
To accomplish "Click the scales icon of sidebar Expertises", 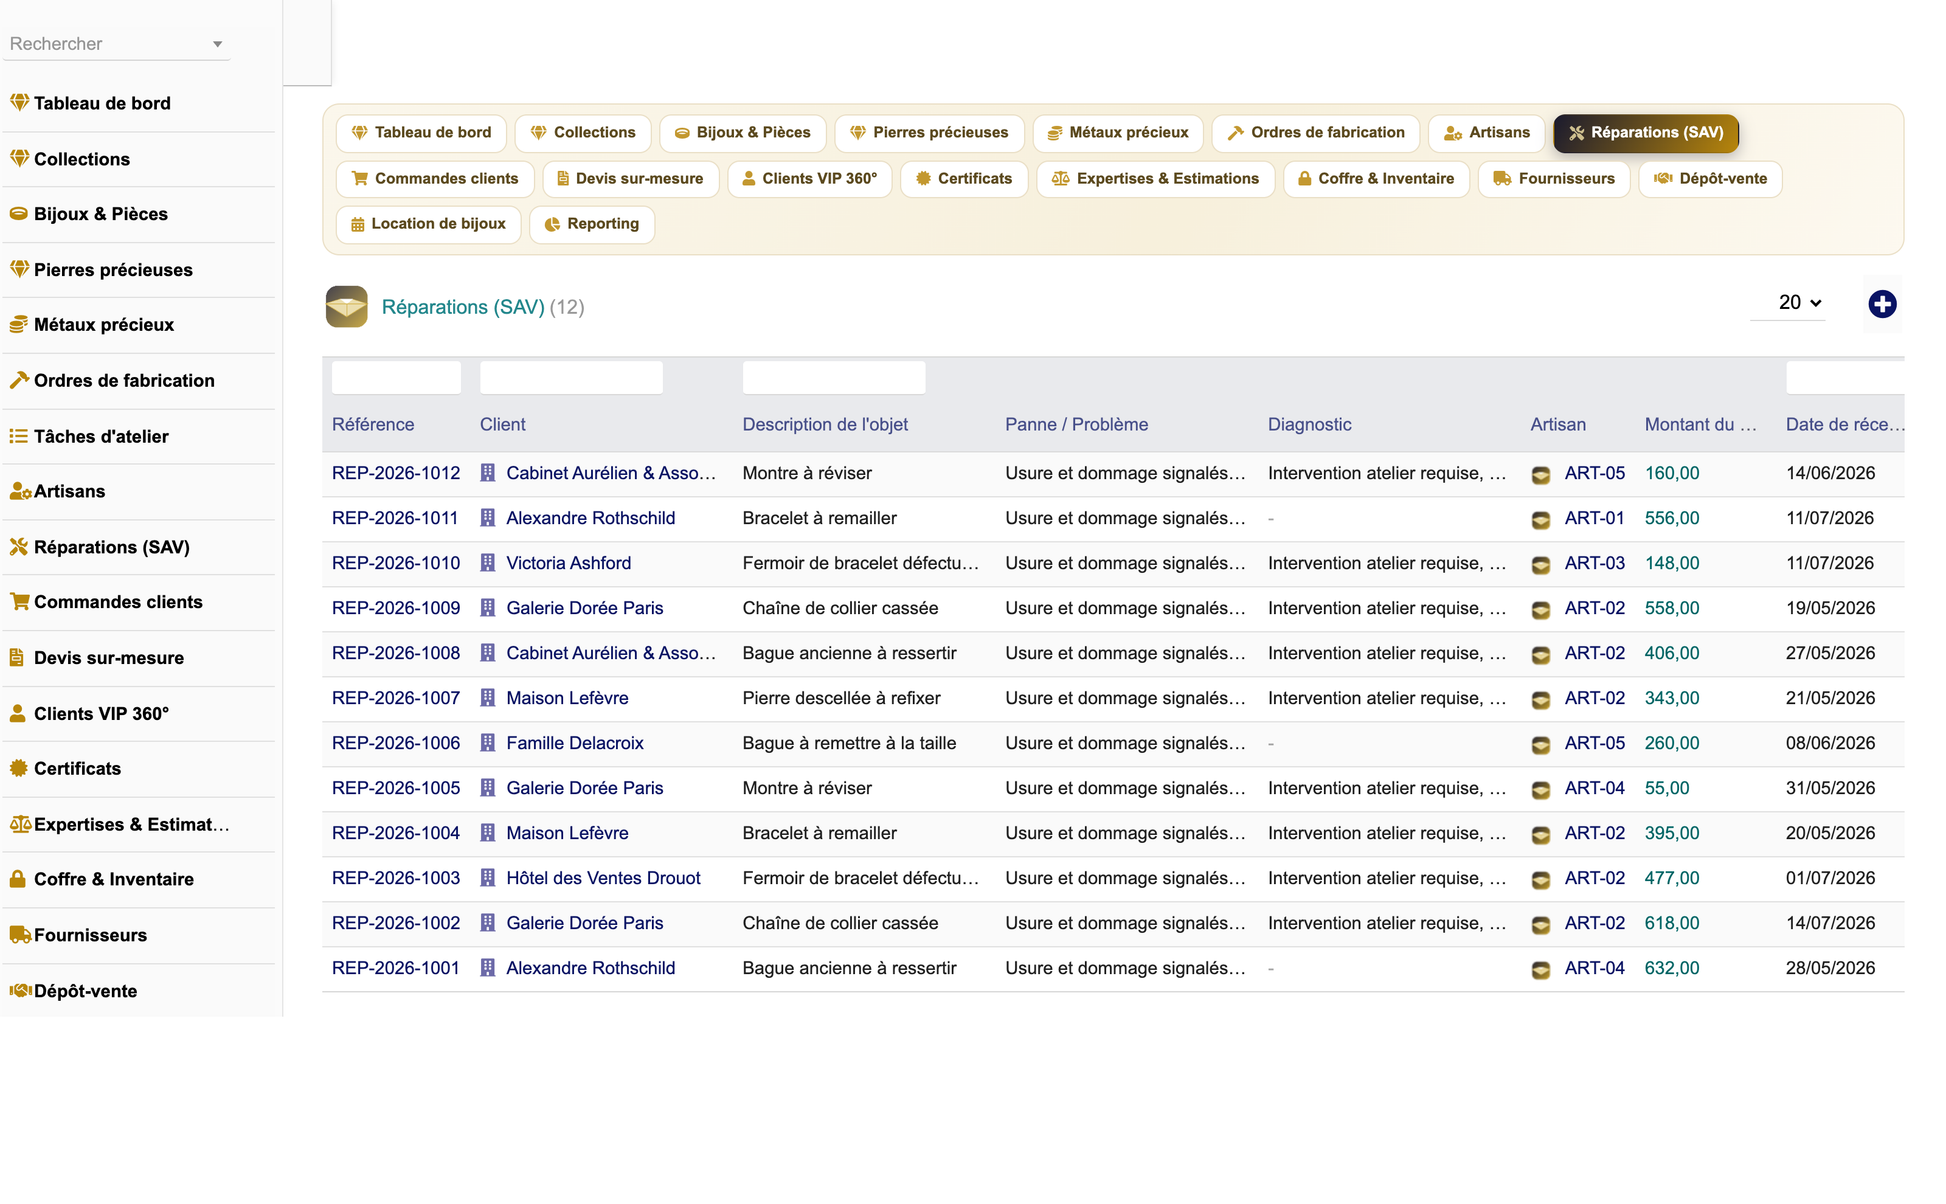I will (20, 824).
